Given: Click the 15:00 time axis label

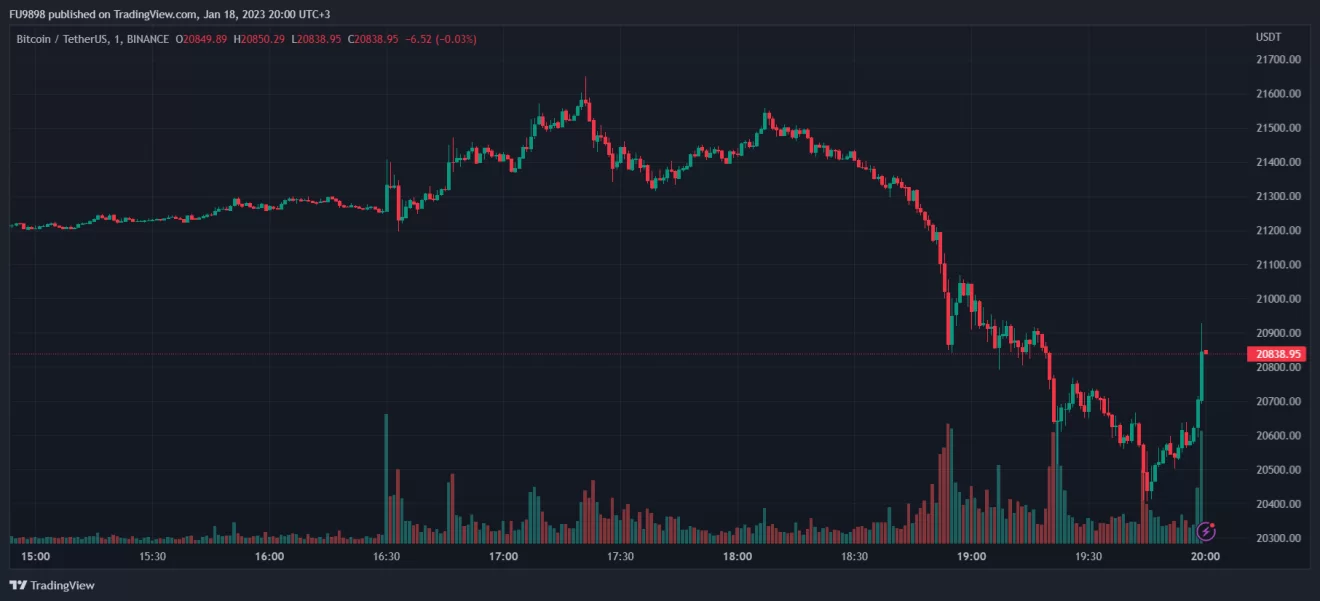Looking at the screenshot, I should point(36,557).
